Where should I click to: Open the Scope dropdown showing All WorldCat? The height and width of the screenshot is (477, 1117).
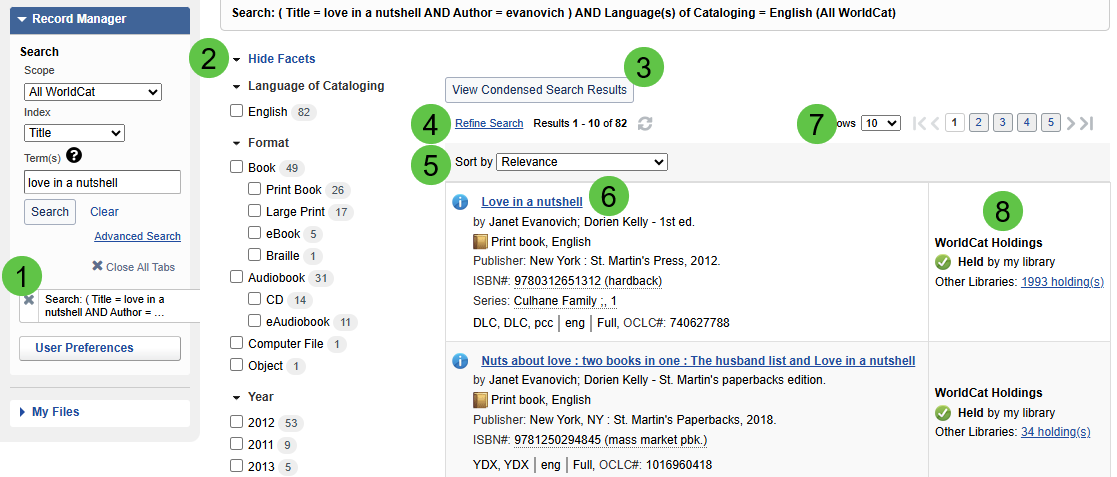(x=93, y=92)
